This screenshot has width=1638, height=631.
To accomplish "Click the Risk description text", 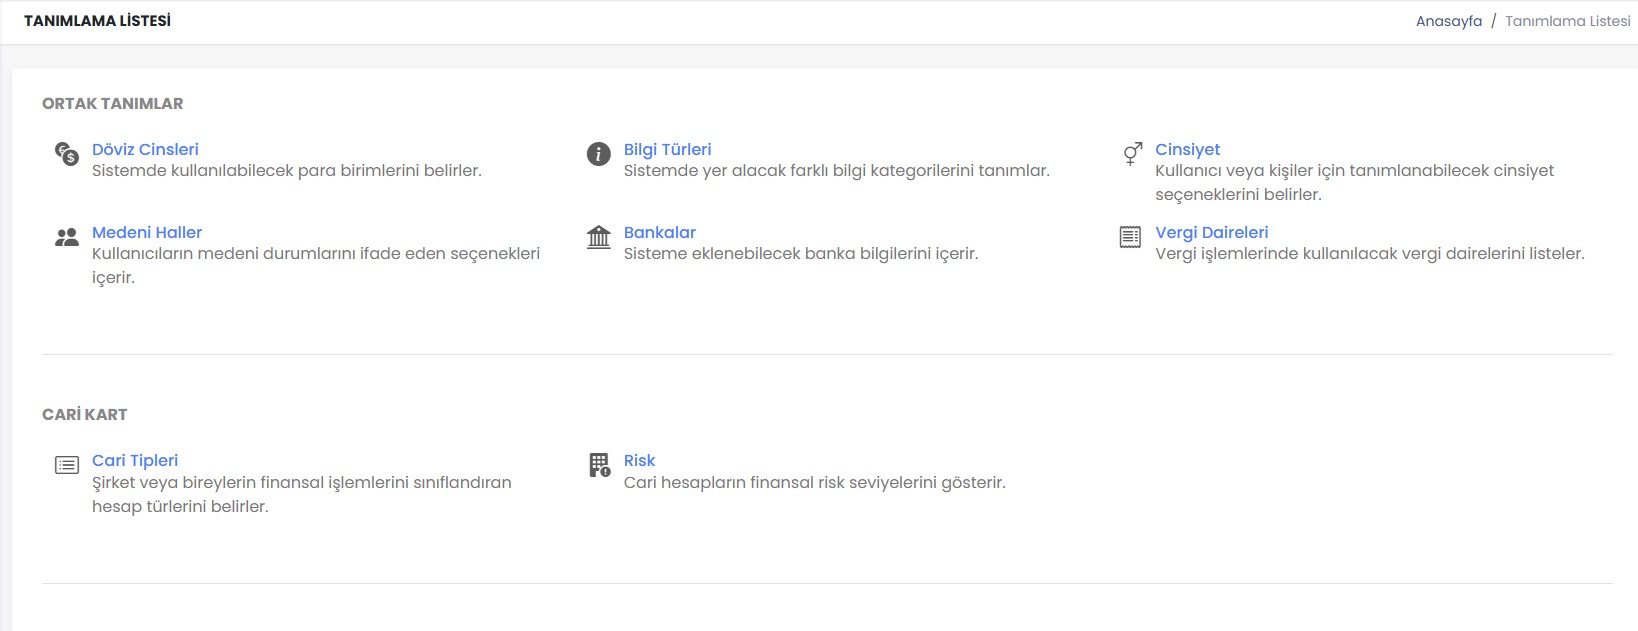I will [x=814, y=483].
